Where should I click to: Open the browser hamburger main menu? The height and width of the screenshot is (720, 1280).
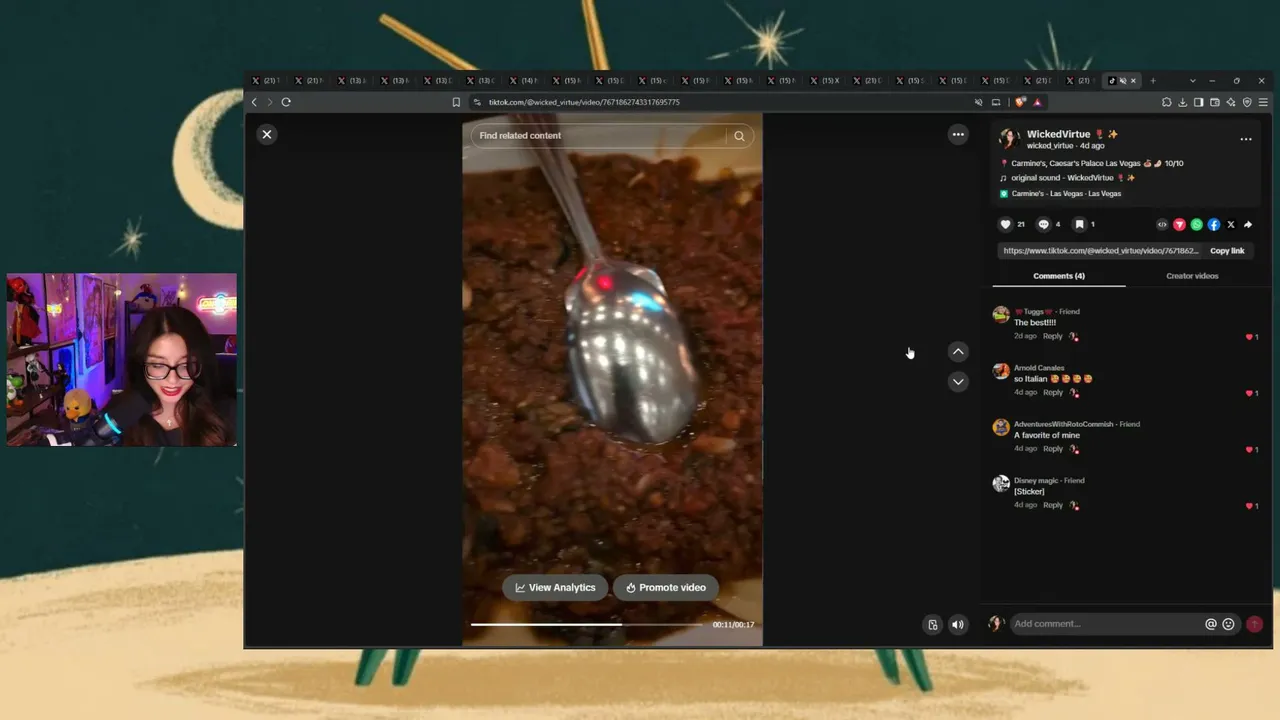[1263, 102]
